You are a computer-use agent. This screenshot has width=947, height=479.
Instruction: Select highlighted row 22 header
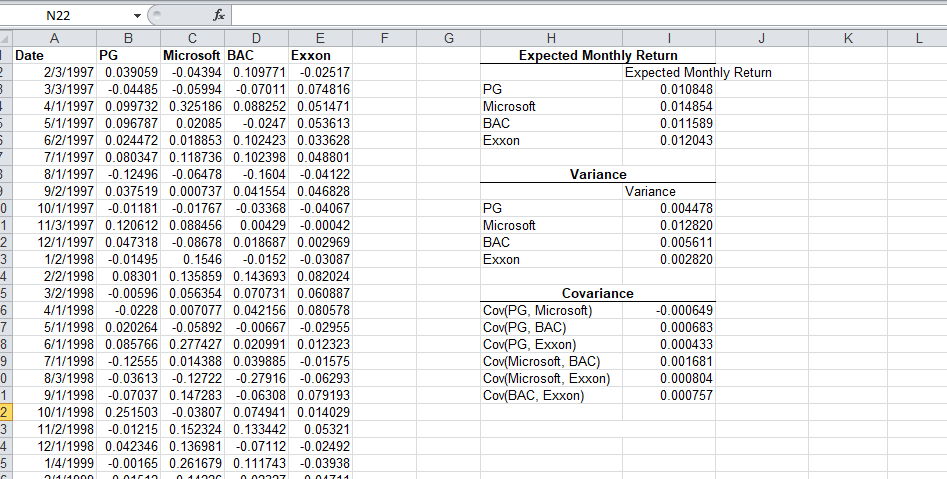[x=5, y=413]
